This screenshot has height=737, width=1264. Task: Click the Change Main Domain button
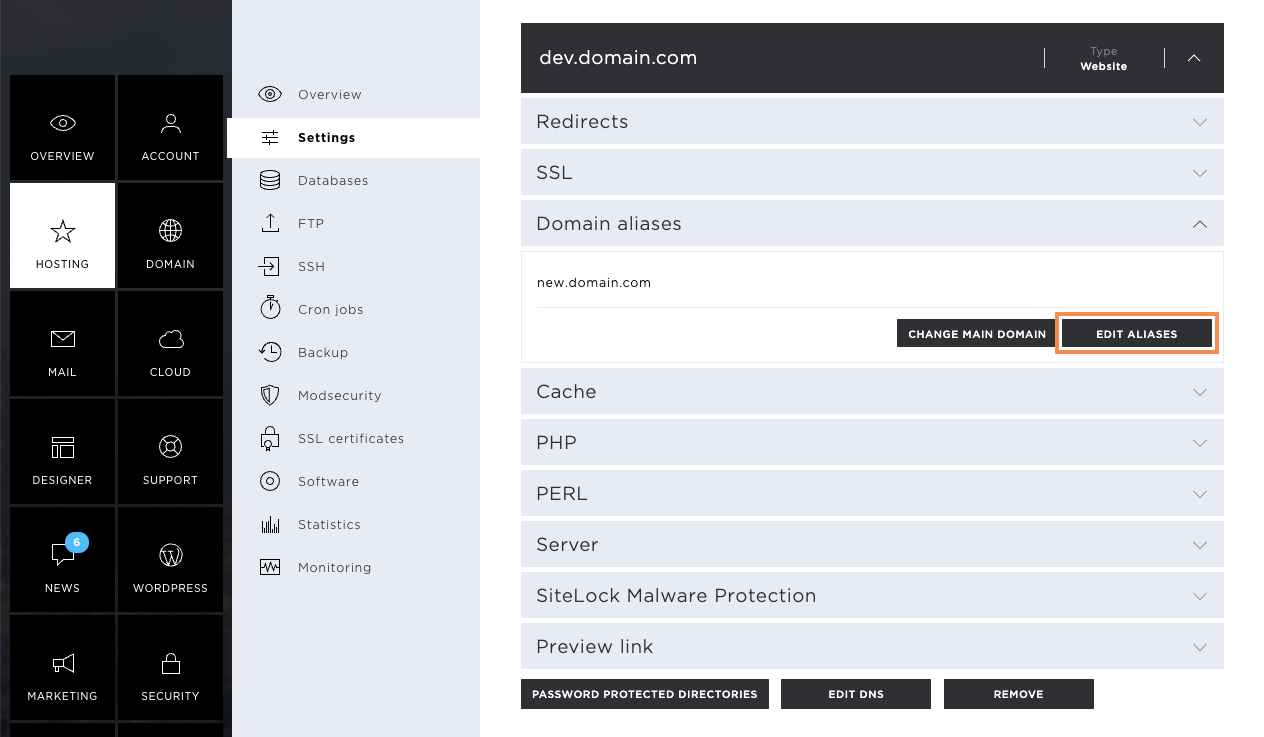point(977,334)
